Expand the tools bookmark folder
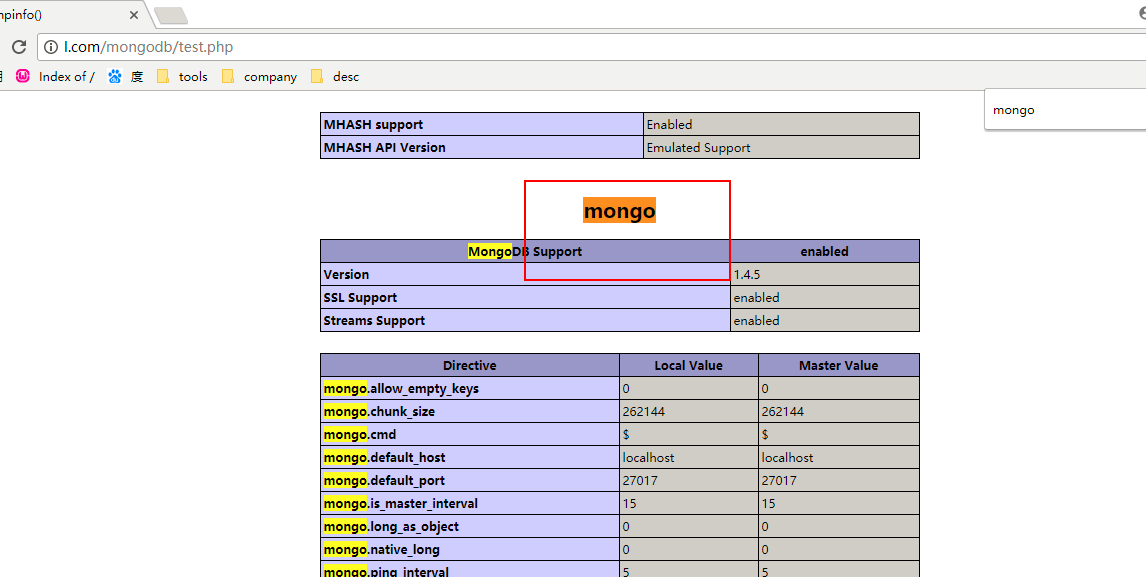Viewport: 1146px width, 577px height. [182, 76]
